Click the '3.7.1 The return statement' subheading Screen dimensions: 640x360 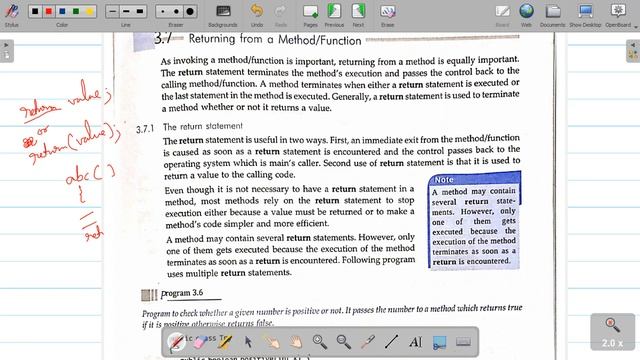[189, 127]
